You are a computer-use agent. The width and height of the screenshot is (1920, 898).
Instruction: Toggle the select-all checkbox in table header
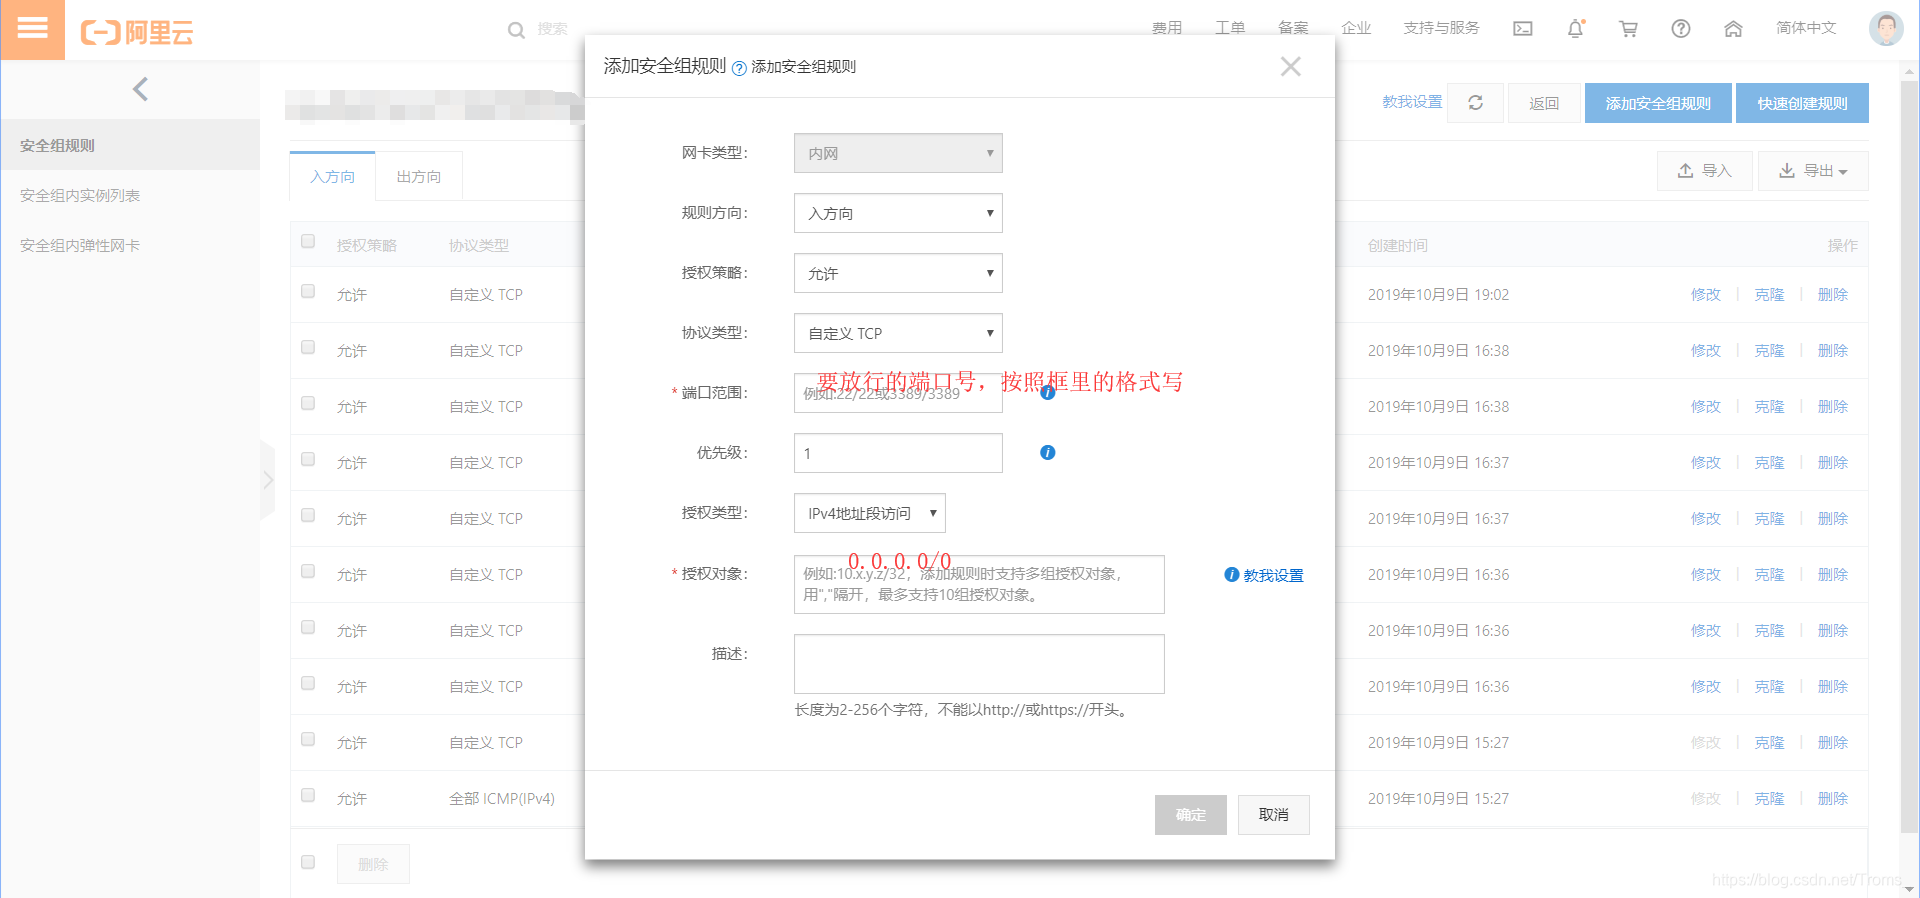pyautogui.click(x=308, y=241)
